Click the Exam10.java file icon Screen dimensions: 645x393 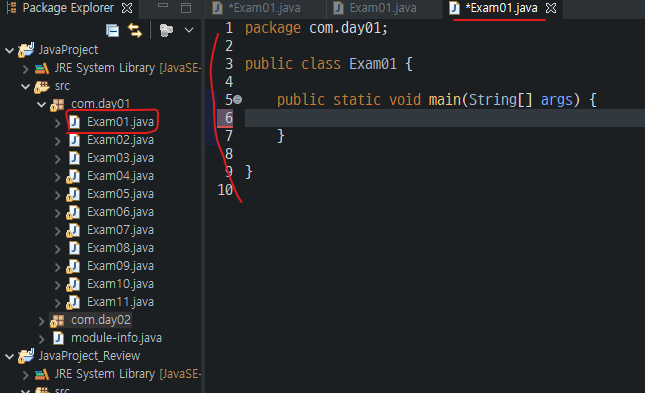73,284
